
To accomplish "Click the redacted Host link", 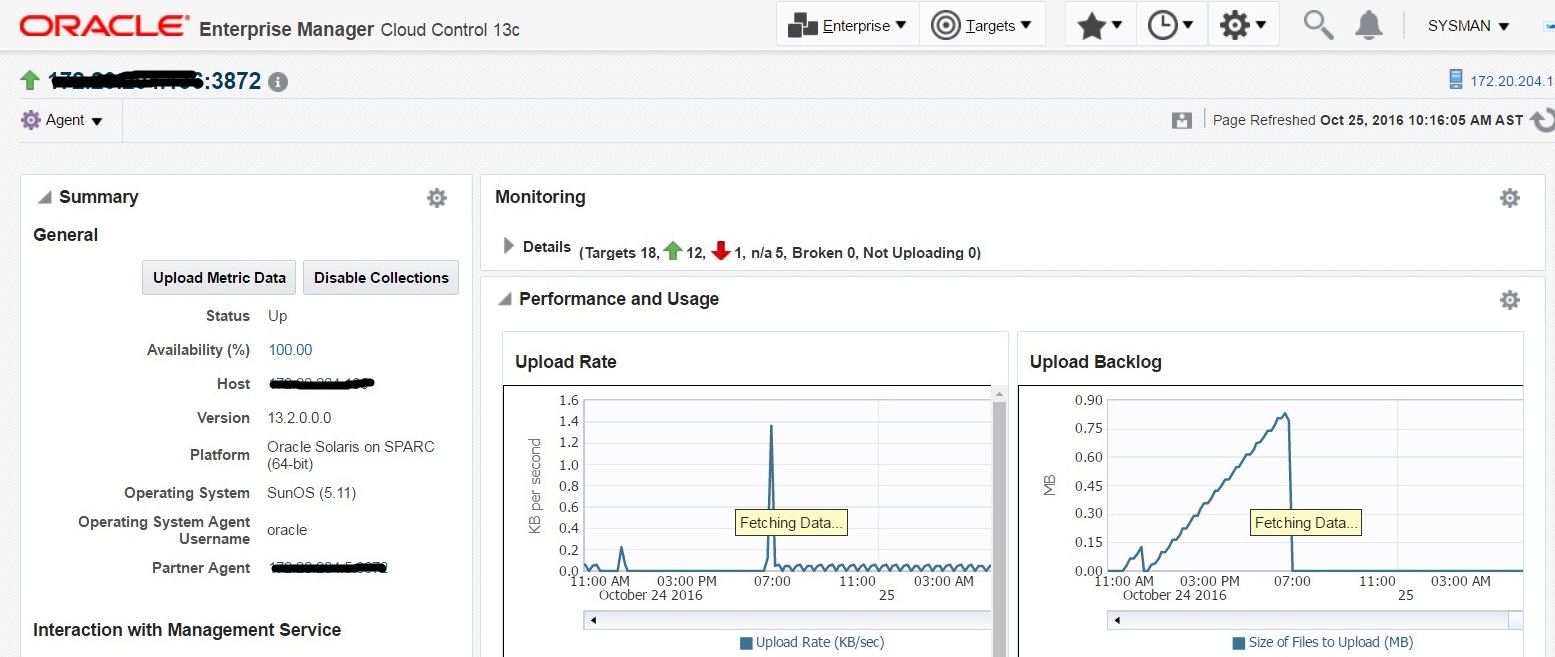I will (321, 383).
